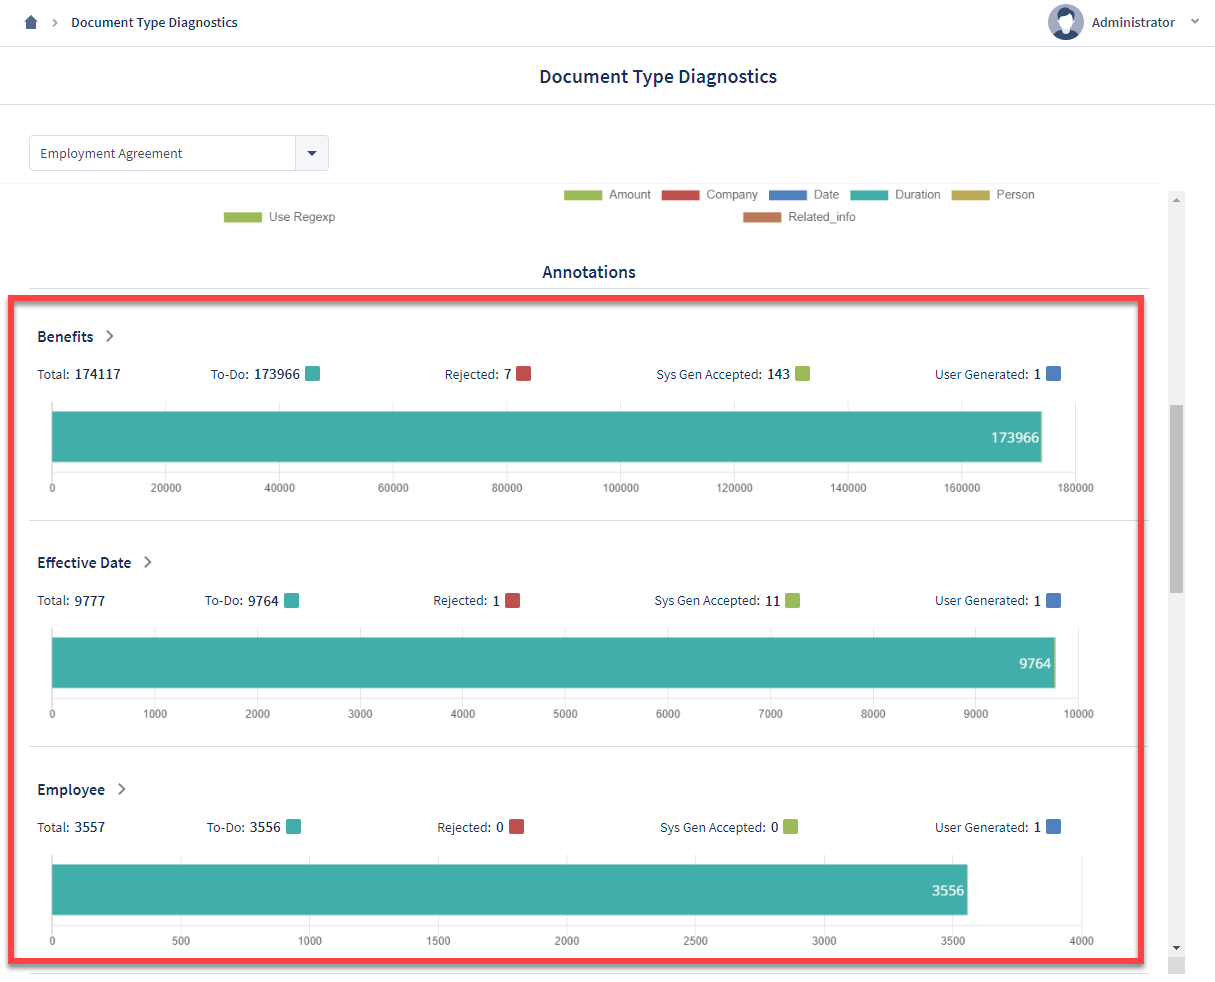Image resolution: width=1215 pixels, height=982 pixels.
Task: Toggle the Duration legend item
Action: point(895,195)
